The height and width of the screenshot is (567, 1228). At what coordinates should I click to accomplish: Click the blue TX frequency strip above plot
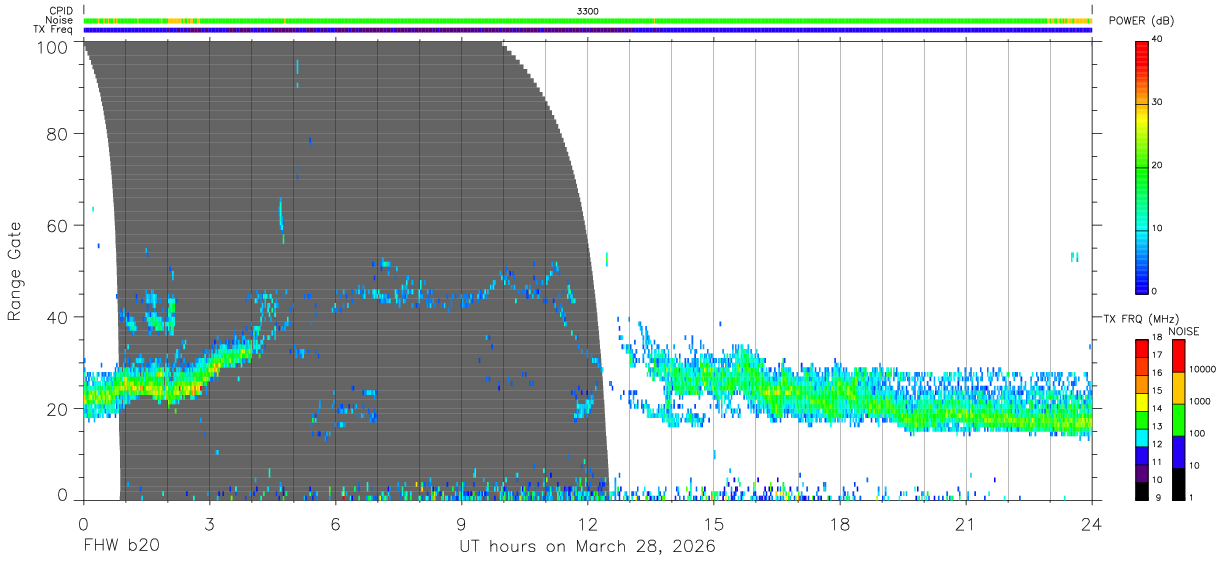(588, 30)
